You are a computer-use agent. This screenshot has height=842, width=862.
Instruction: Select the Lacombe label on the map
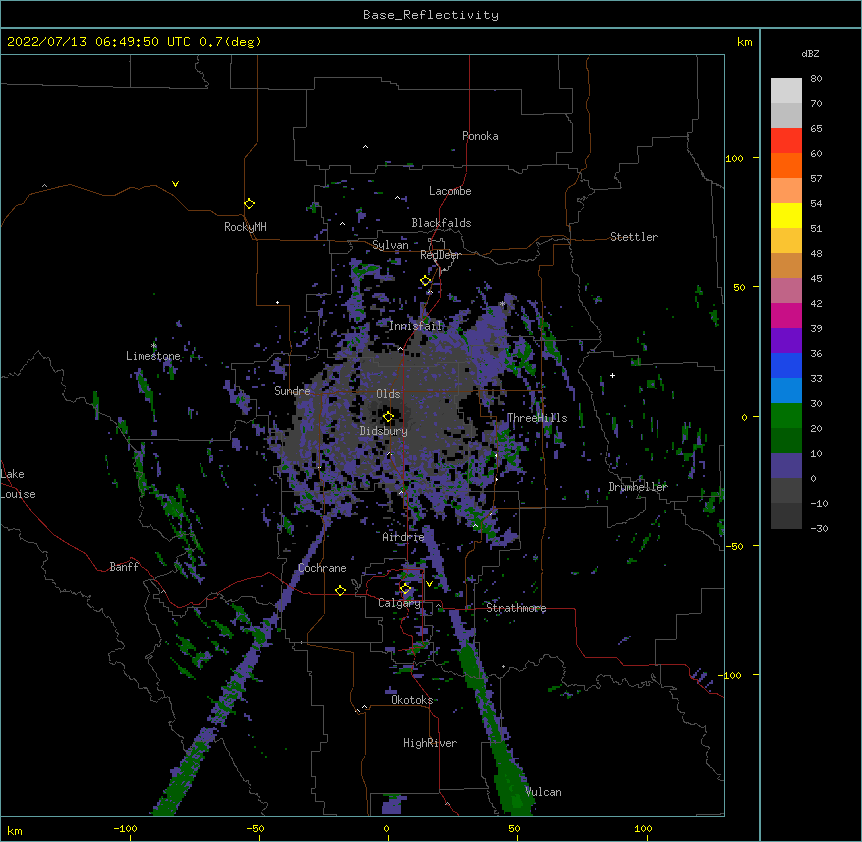[450, 191]
